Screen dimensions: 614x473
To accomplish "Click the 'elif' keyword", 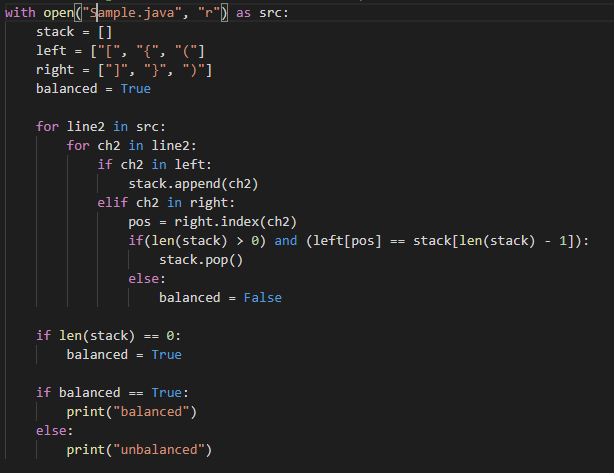I will point(112,203).
